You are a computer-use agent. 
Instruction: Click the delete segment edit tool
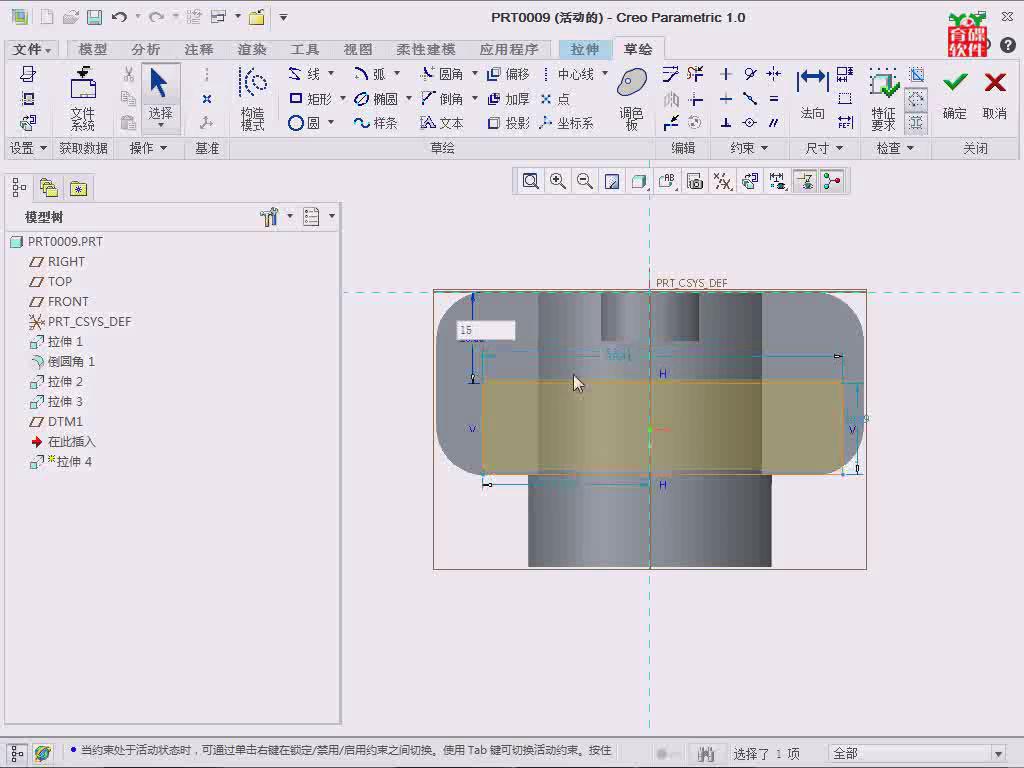click(x=695, y=74)
